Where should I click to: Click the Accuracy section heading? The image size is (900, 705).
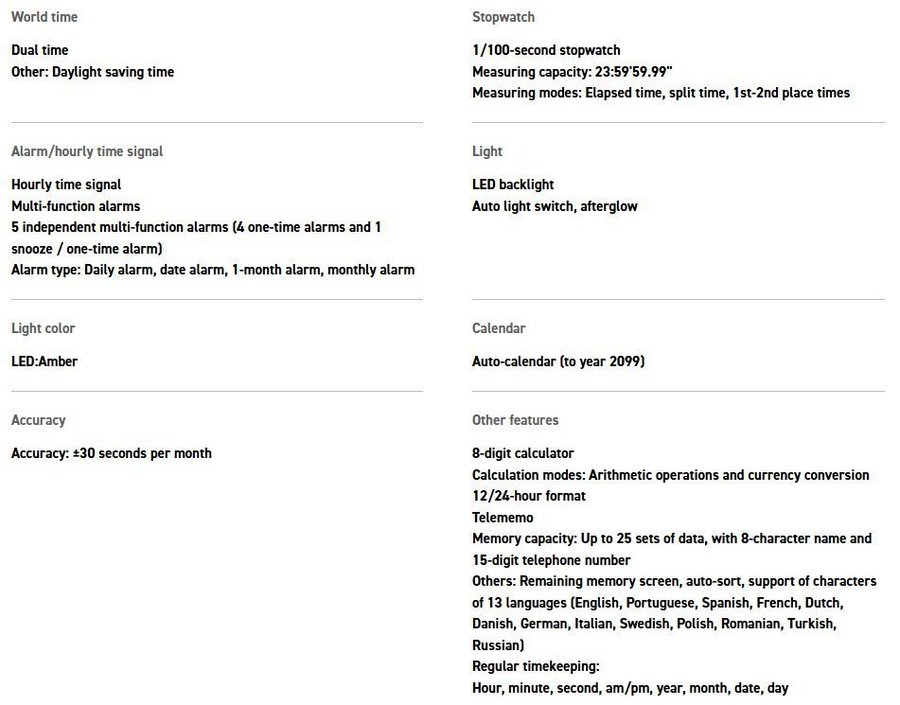click(38, 420)
